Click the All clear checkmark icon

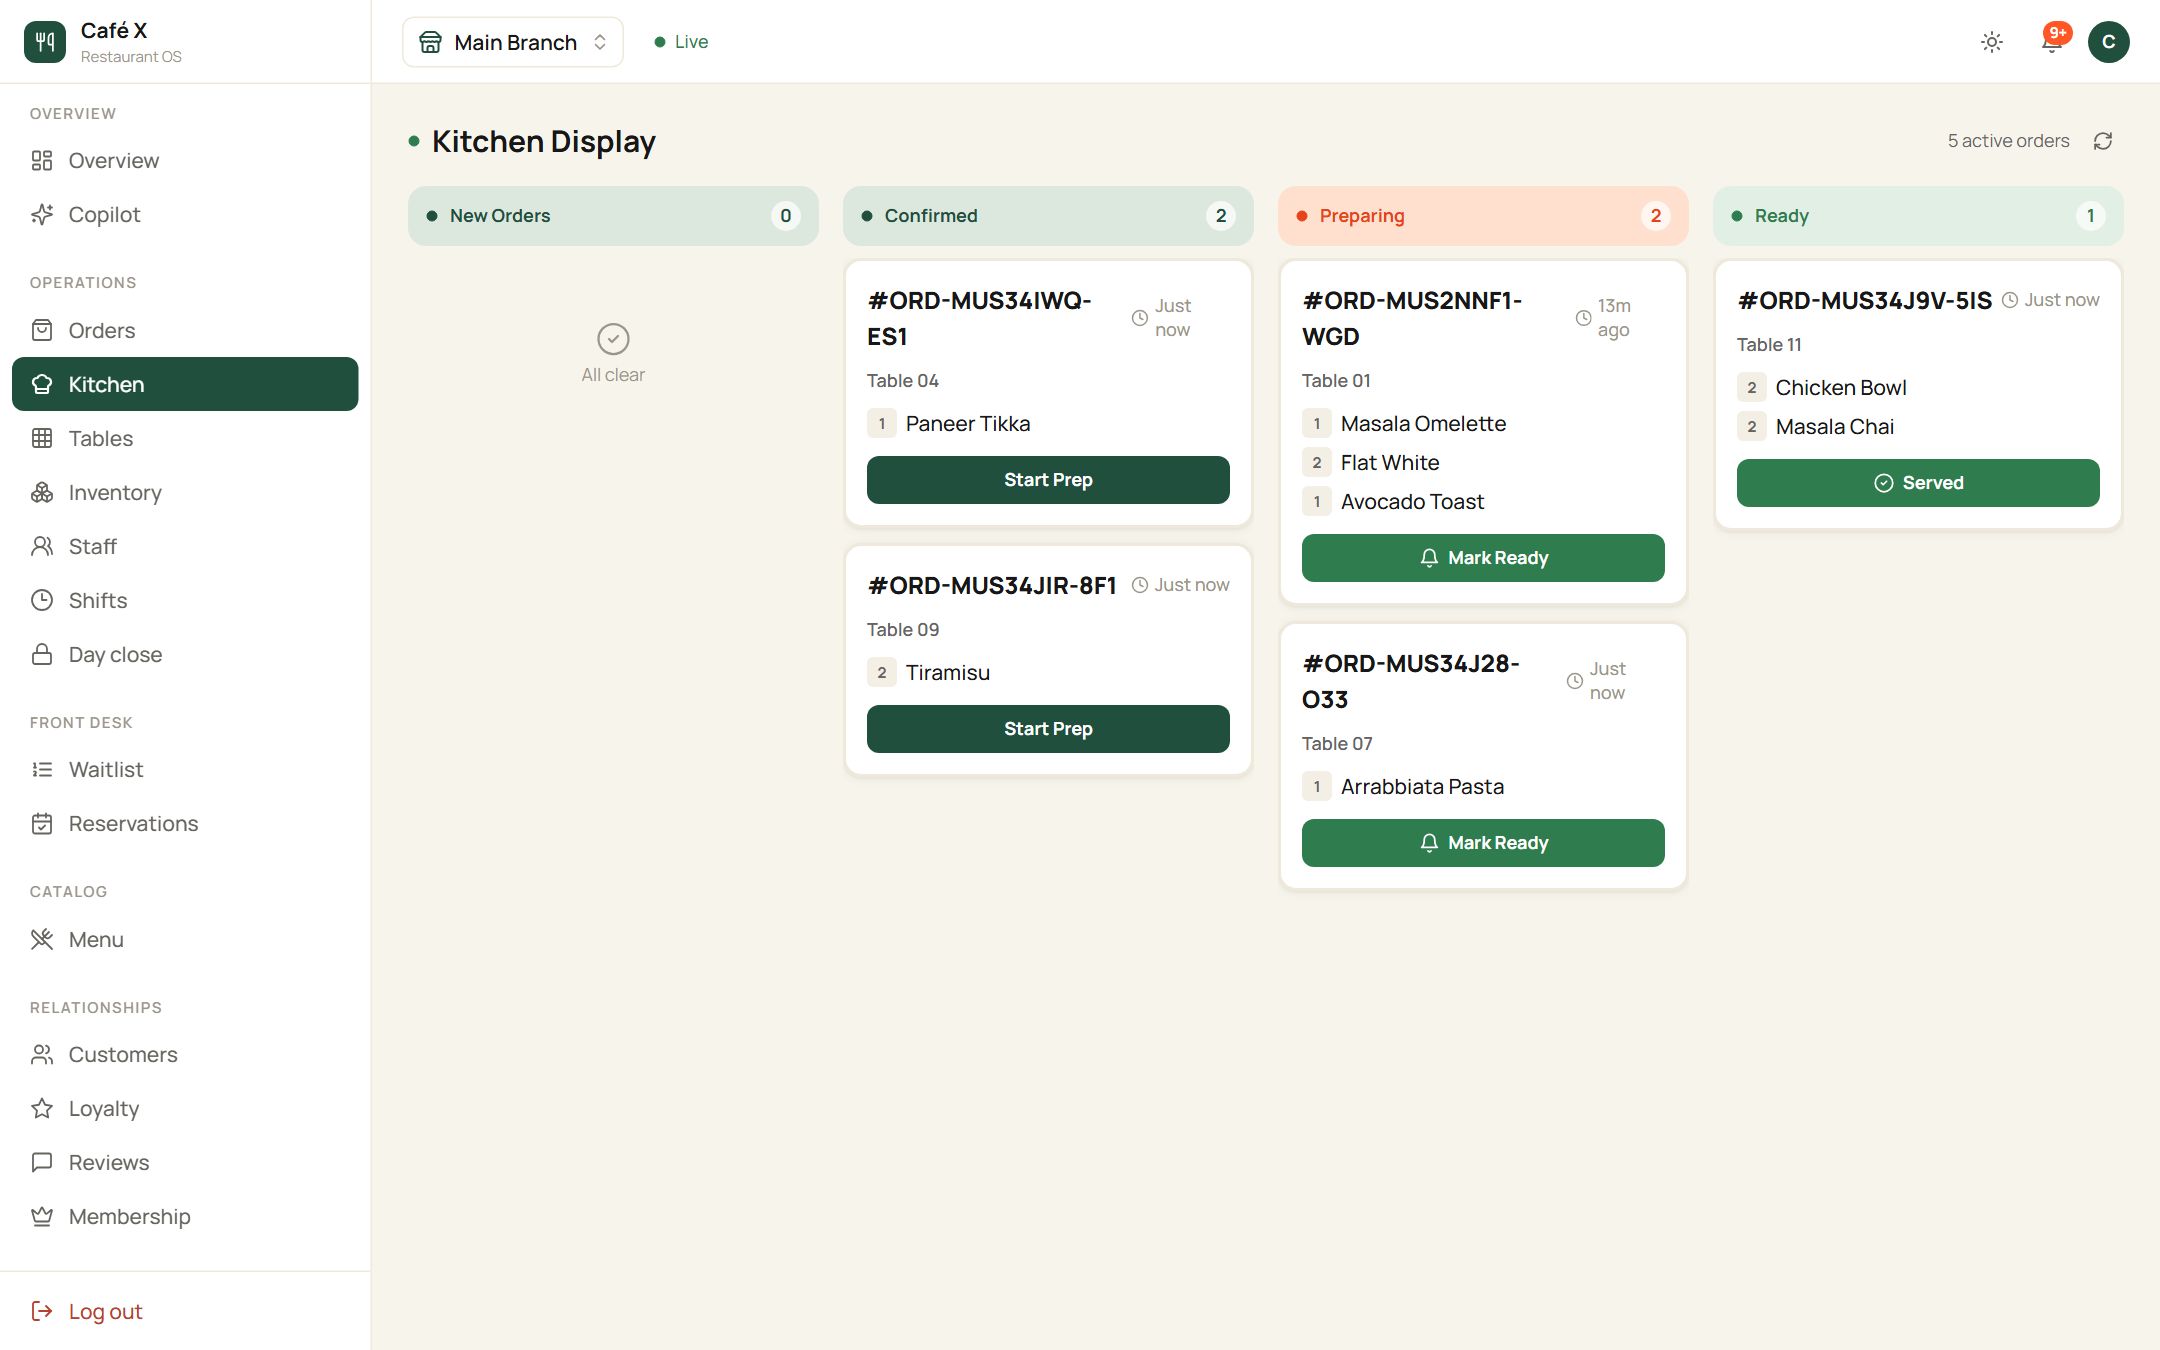point(613,339)
